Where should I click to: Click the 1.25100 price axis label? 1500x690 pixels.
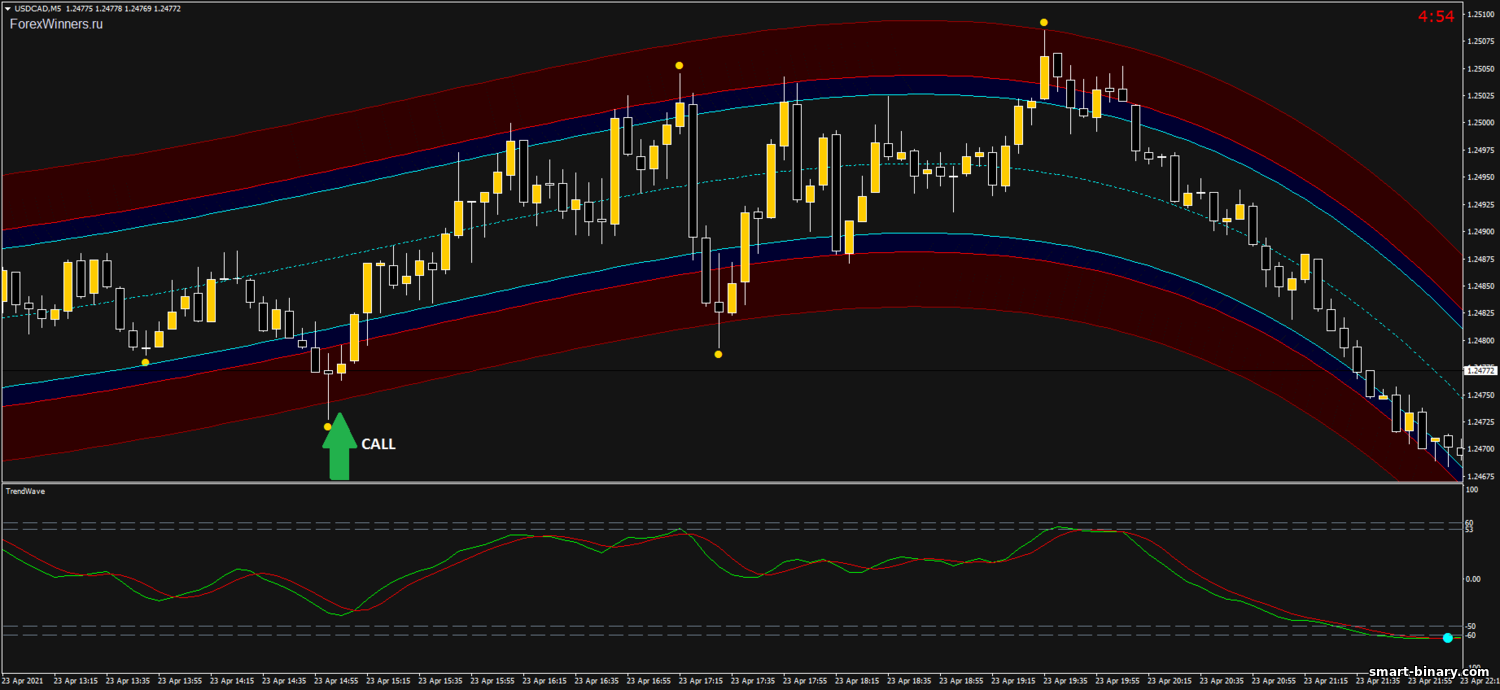[x=1479, y=15]
